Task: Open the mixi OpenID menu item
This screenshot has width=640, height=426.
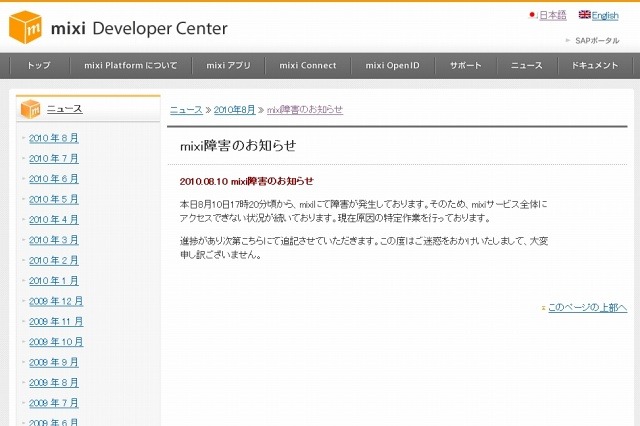Action: coord(392,65)
